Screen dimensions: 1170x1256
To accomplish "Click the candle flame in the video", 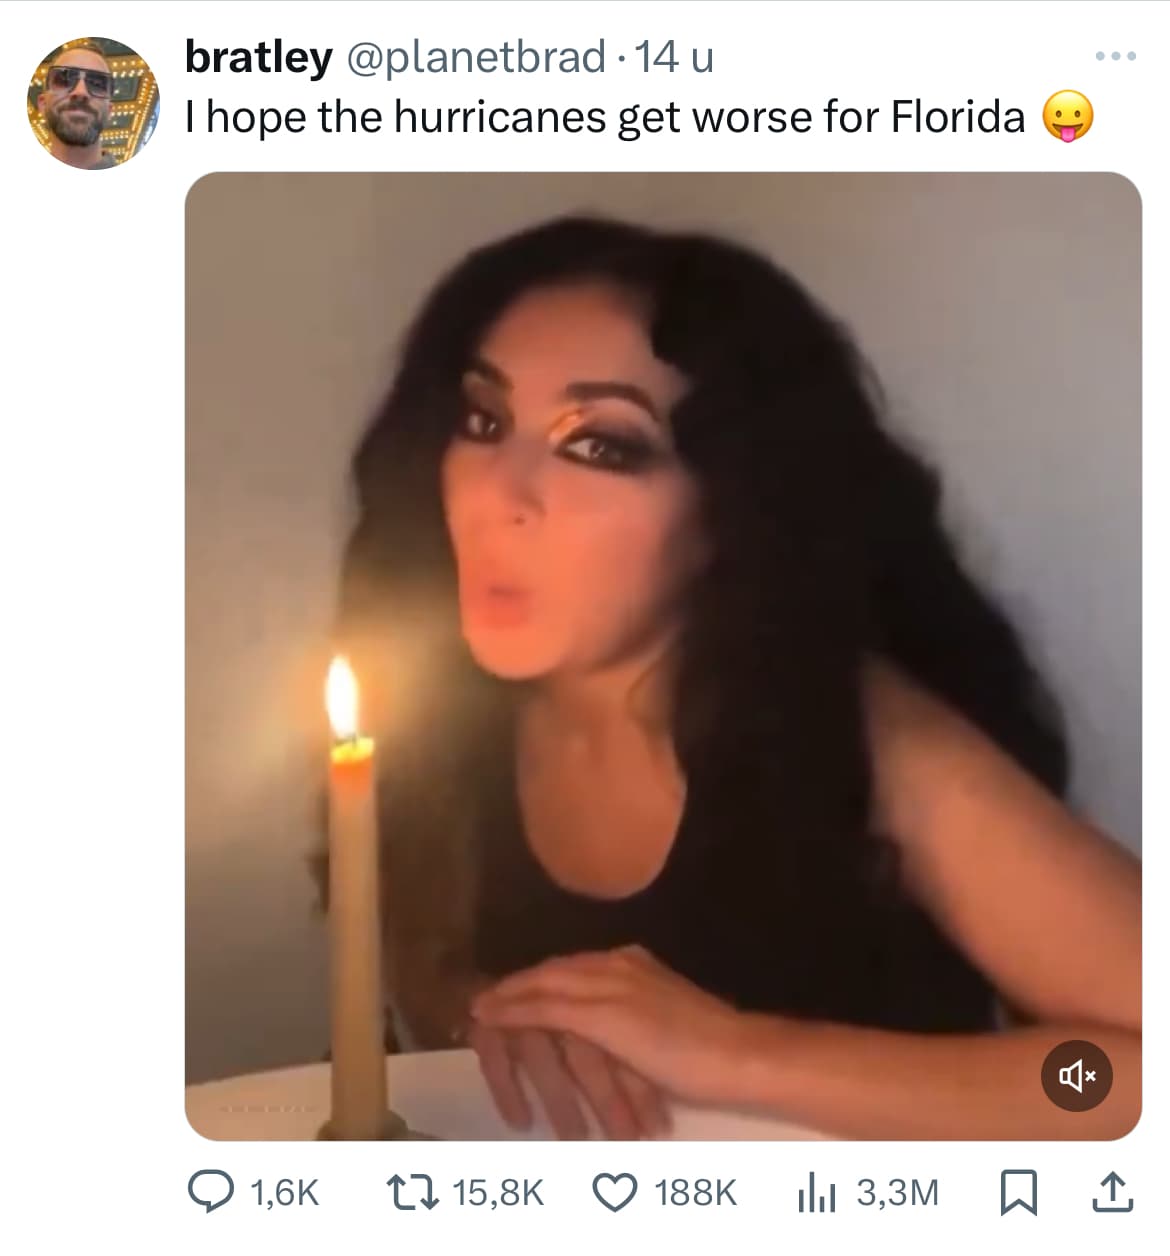I will pyautogui.click(x=342, y=695).
